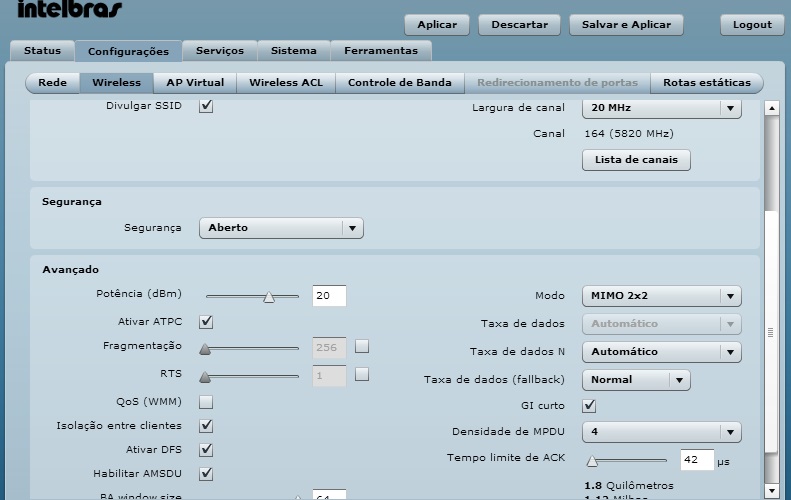Screen dimensions: 791x500
Task: Toggle the Habilitar AMSDU checkbox
Action: coord(206,474)
